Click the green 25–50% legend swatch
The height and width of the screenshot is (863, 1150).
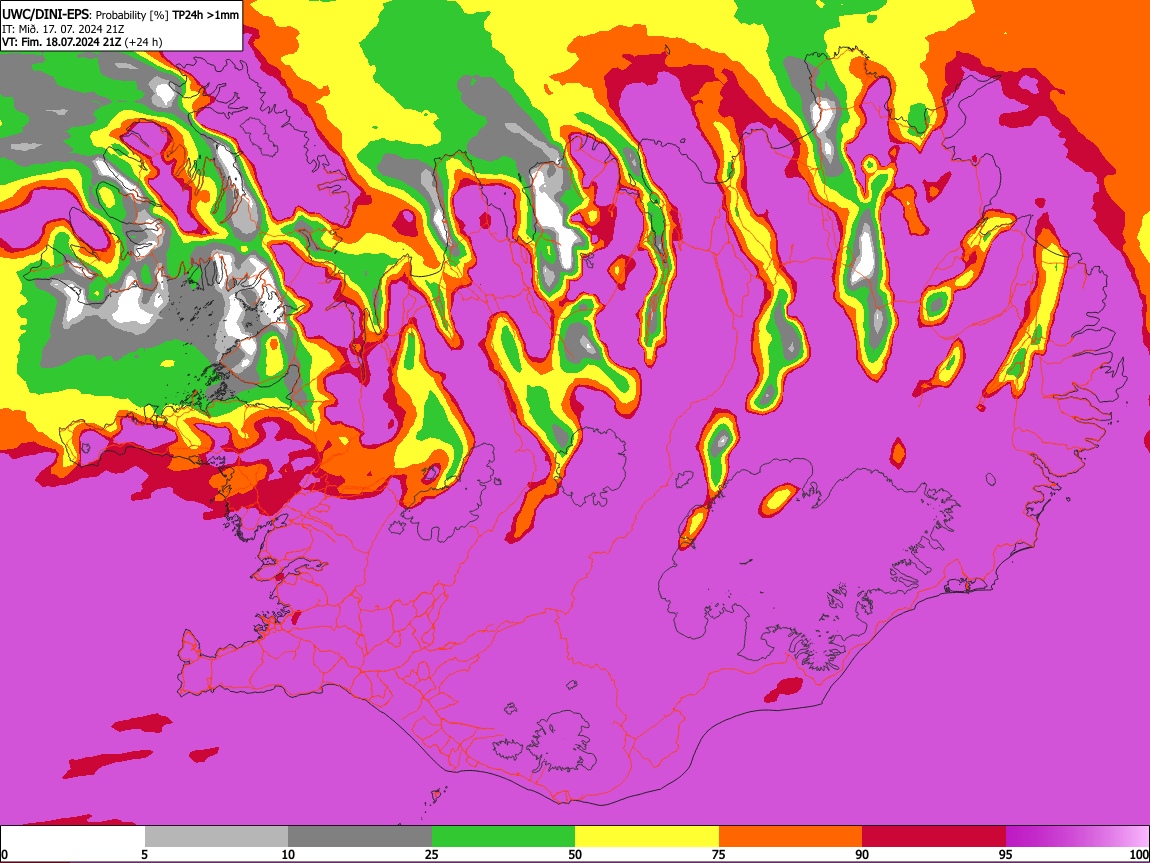pyautogui.click(x=503, y=836)
